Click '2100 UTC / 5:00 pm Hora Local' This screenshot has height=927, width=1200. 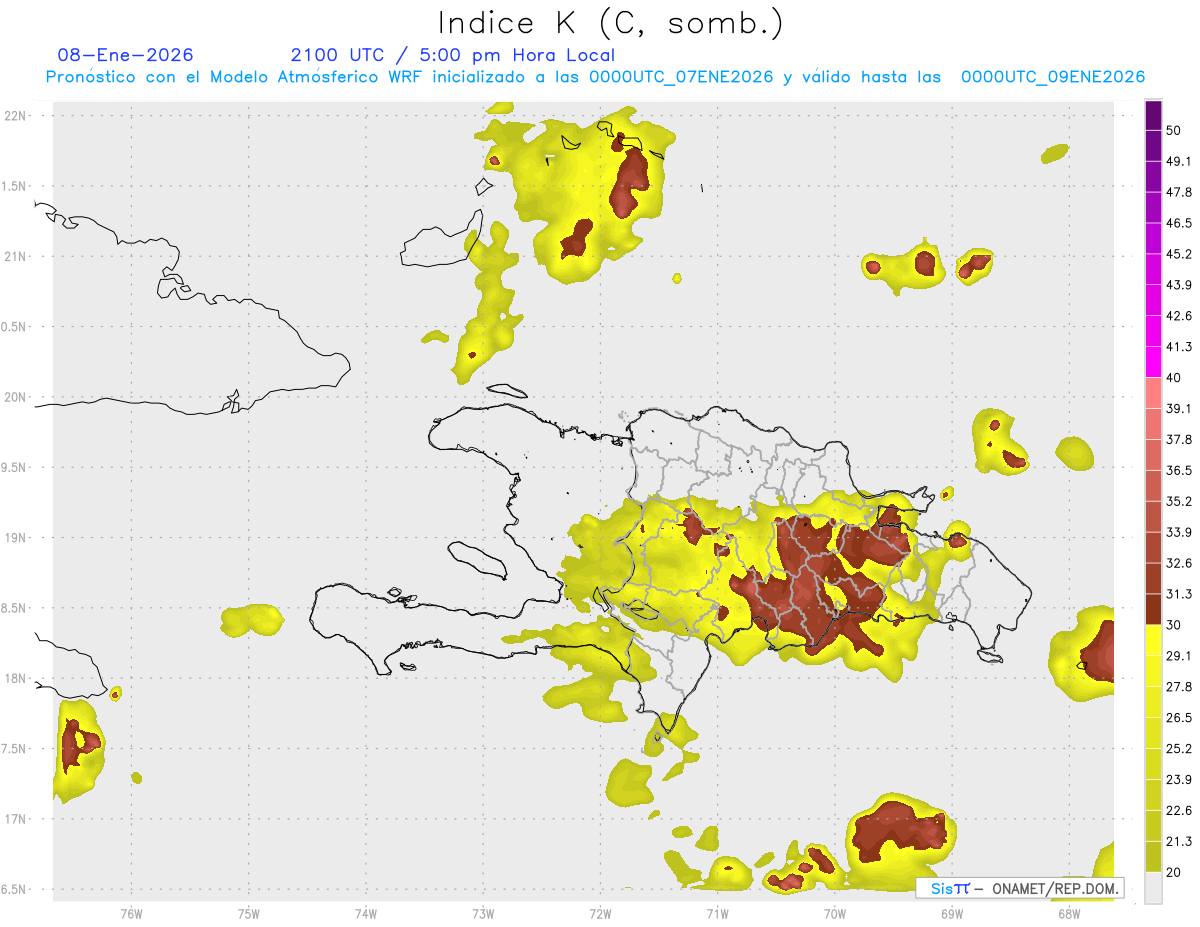(x=453, y=56)
